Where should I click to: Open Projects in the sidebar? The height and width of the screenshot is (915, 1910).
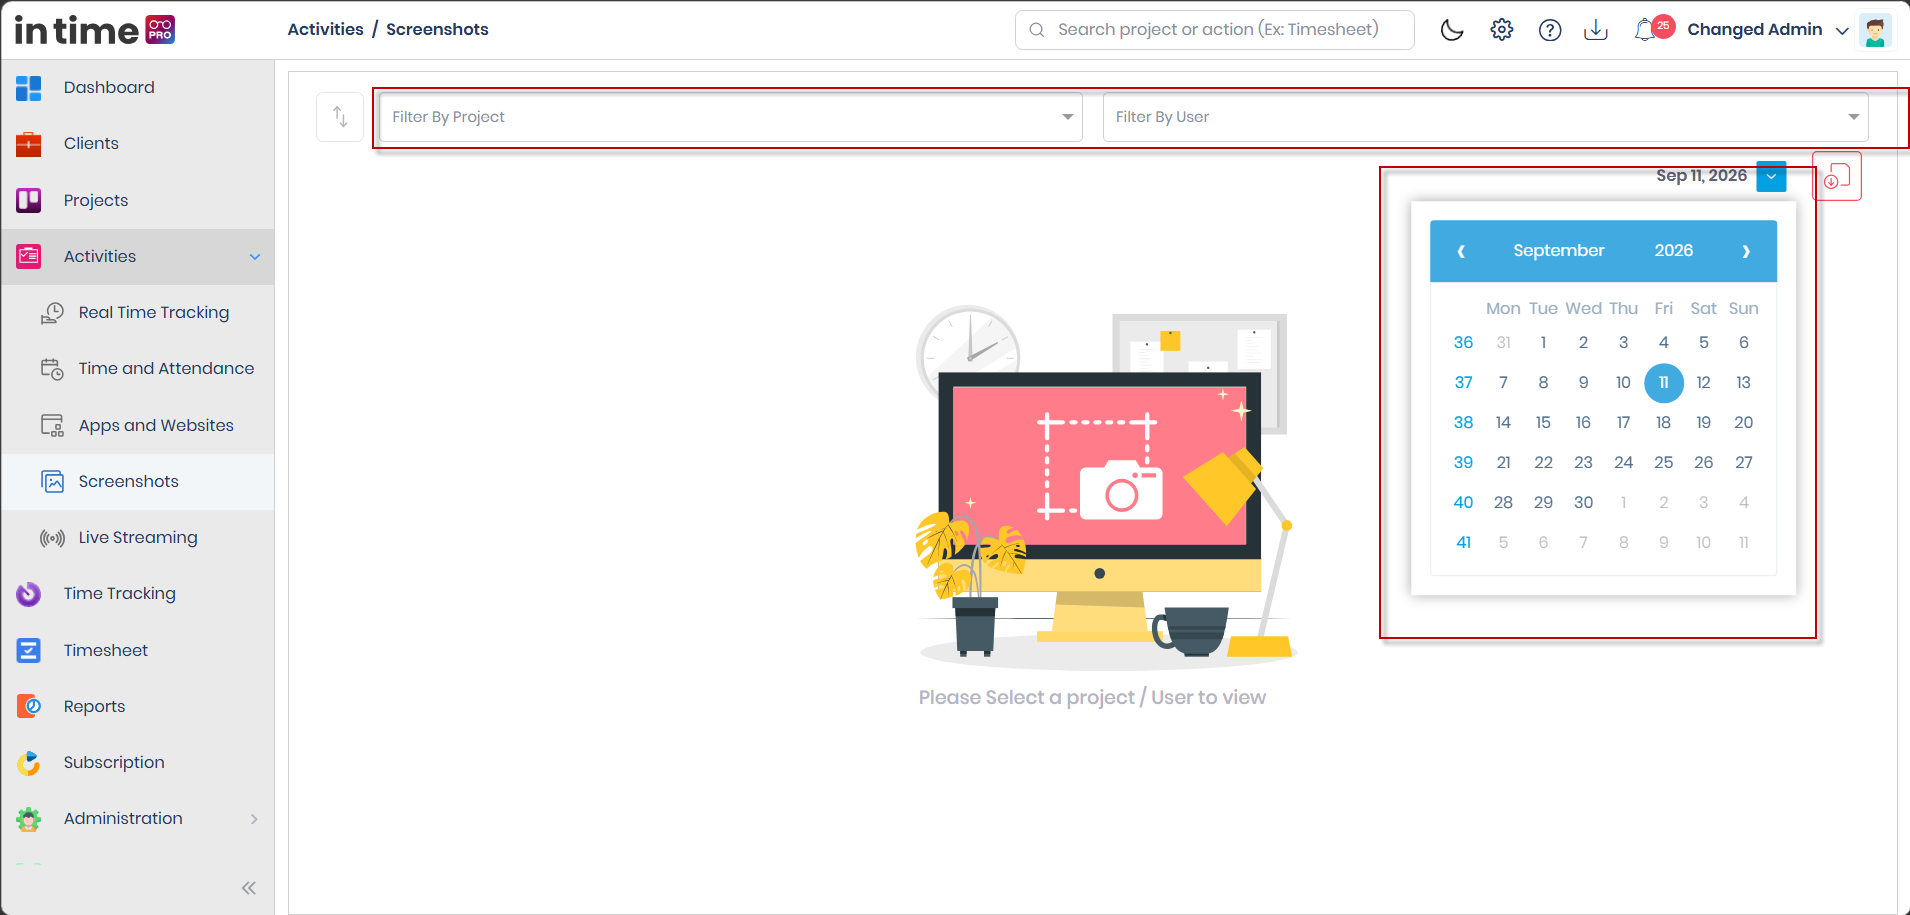(137, 200)
